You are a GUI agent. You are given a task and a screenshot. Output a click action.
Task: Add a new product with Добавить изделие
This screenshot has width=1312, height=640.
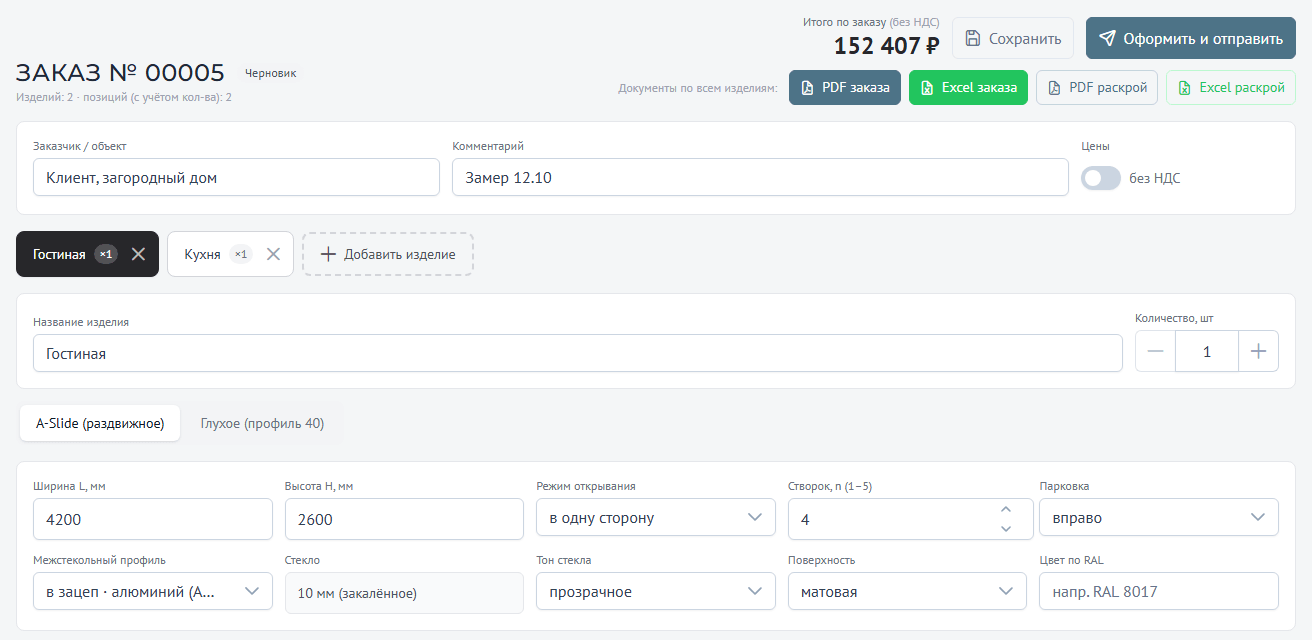(x=388, y=254)
